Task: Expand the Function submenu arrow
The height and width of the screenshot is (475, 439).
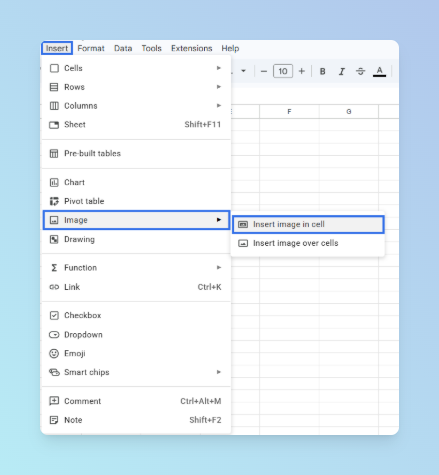Action: [219, 268]
